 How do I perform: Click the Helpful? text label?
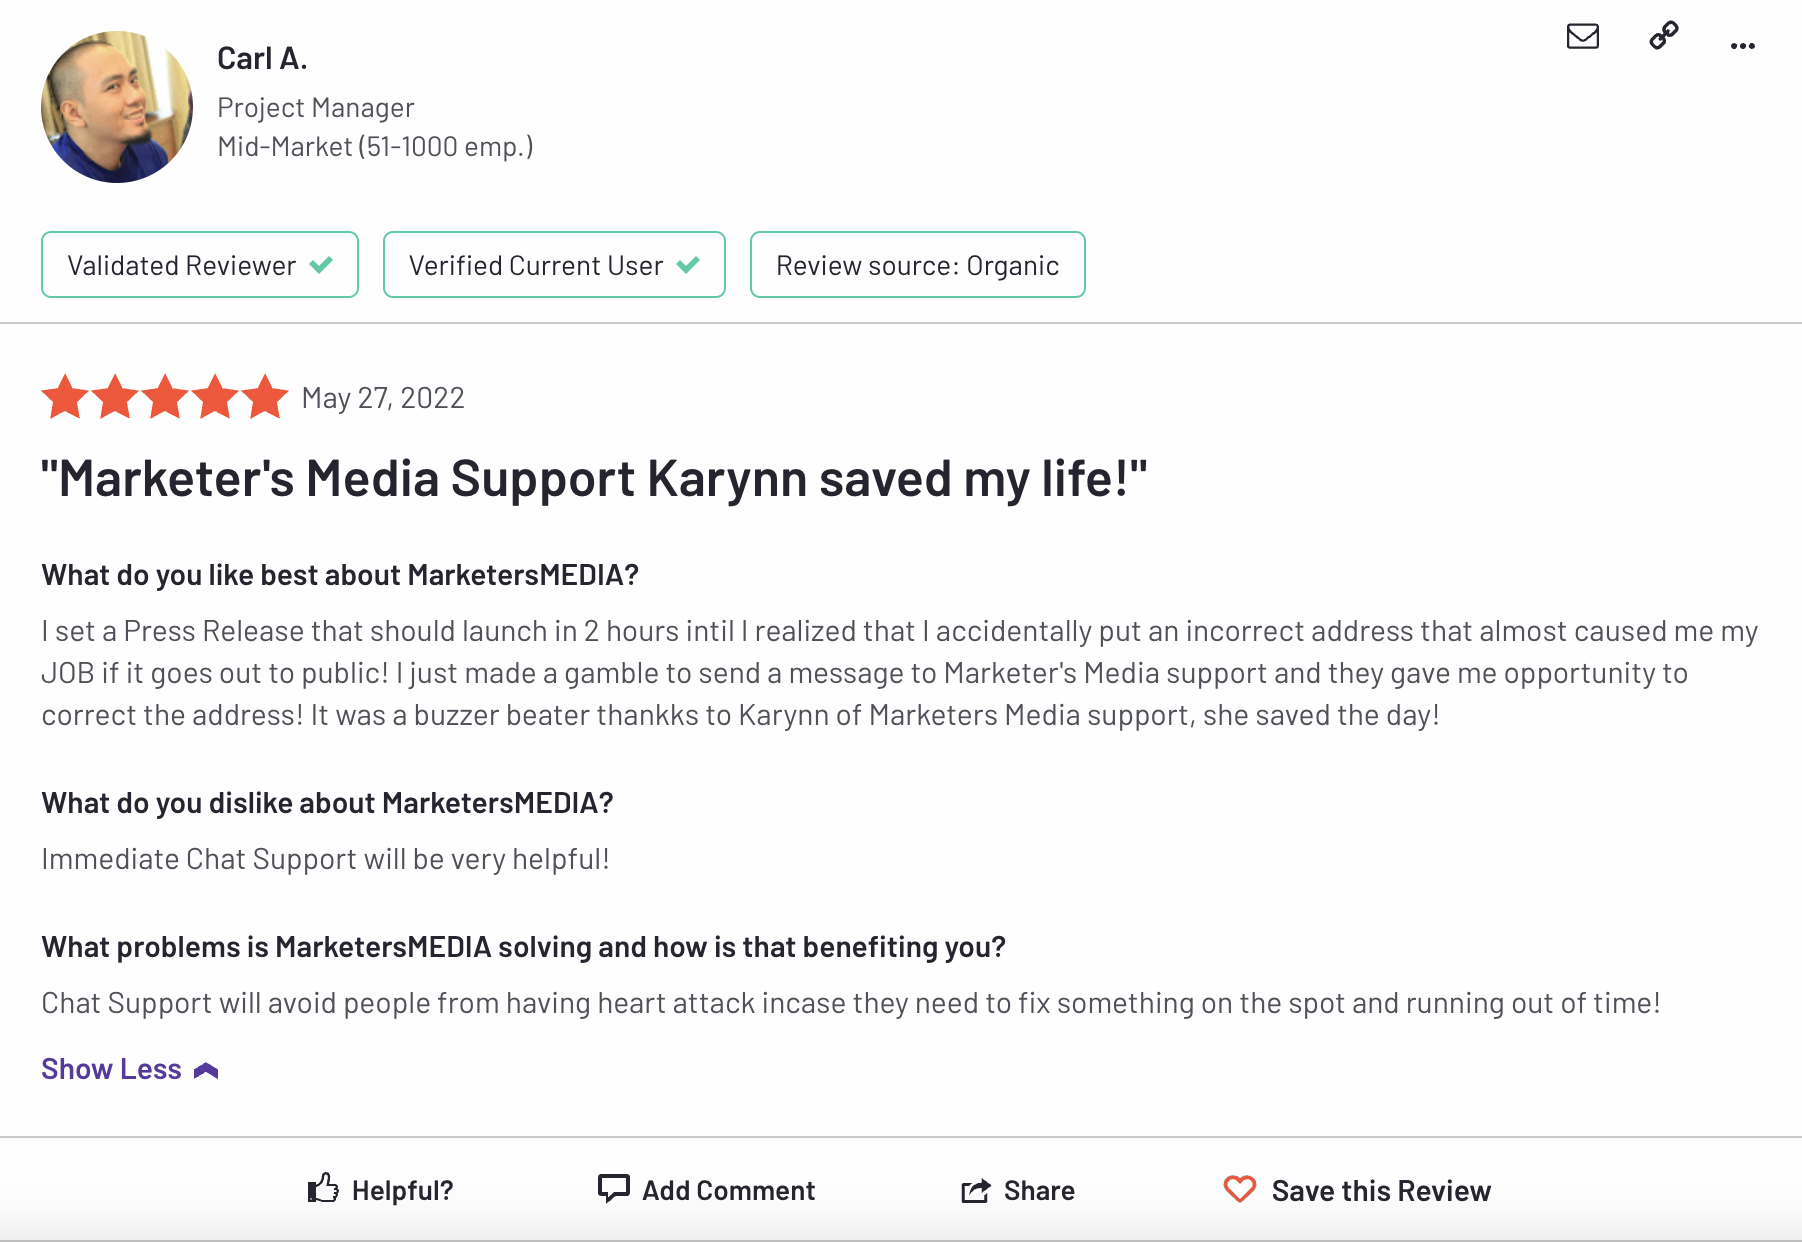pyautogui.click(x=402, y=1190)
